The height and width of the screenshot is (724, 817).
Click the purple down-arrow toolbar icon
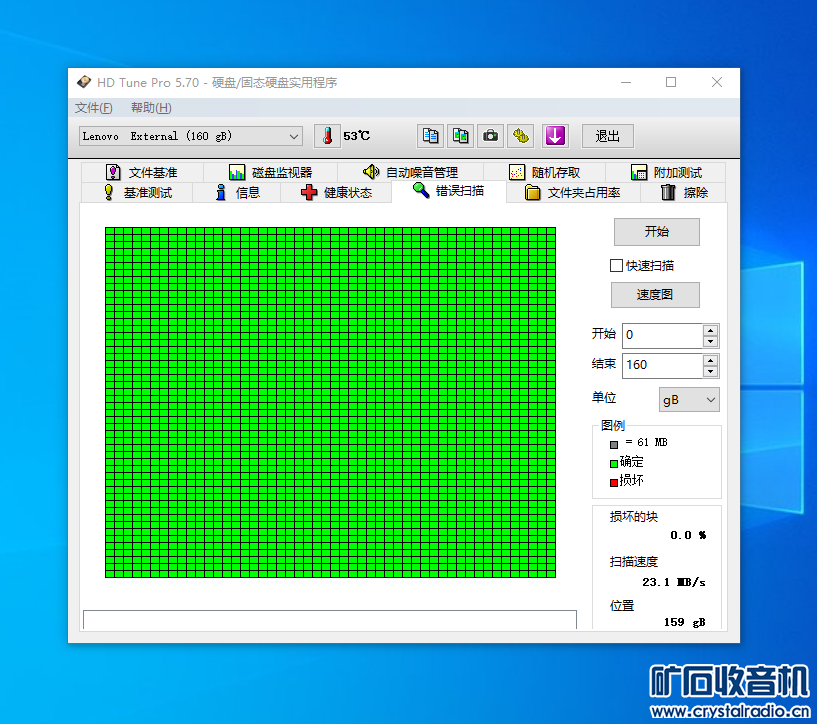click(x=555, y=136)
